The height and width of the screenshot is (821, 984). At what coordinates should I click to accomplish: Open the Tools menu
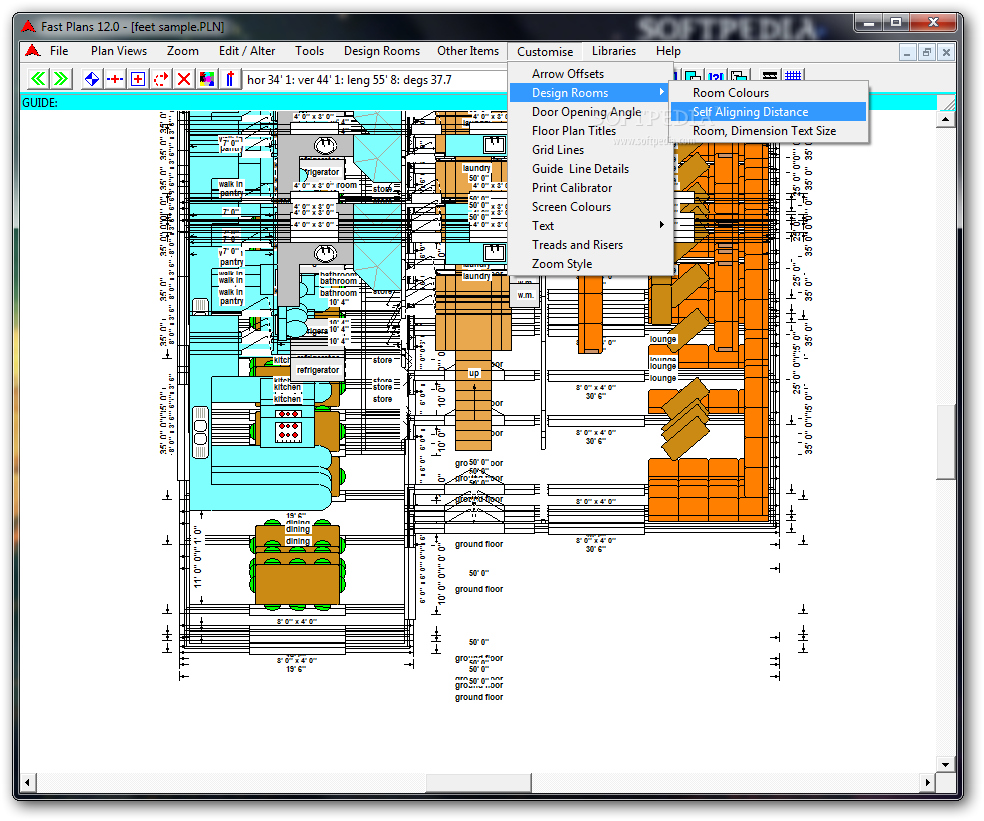309,51
